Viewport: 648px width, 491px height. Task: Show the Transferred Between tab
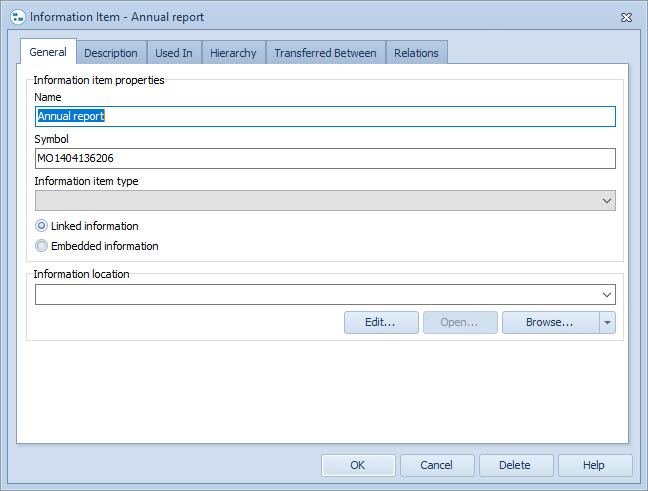tap(325, 53)
